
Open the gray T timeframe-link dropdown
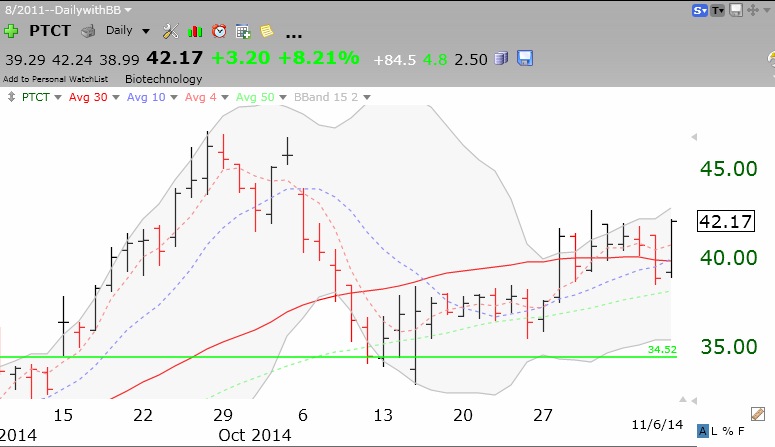click(x=718, y=10)
